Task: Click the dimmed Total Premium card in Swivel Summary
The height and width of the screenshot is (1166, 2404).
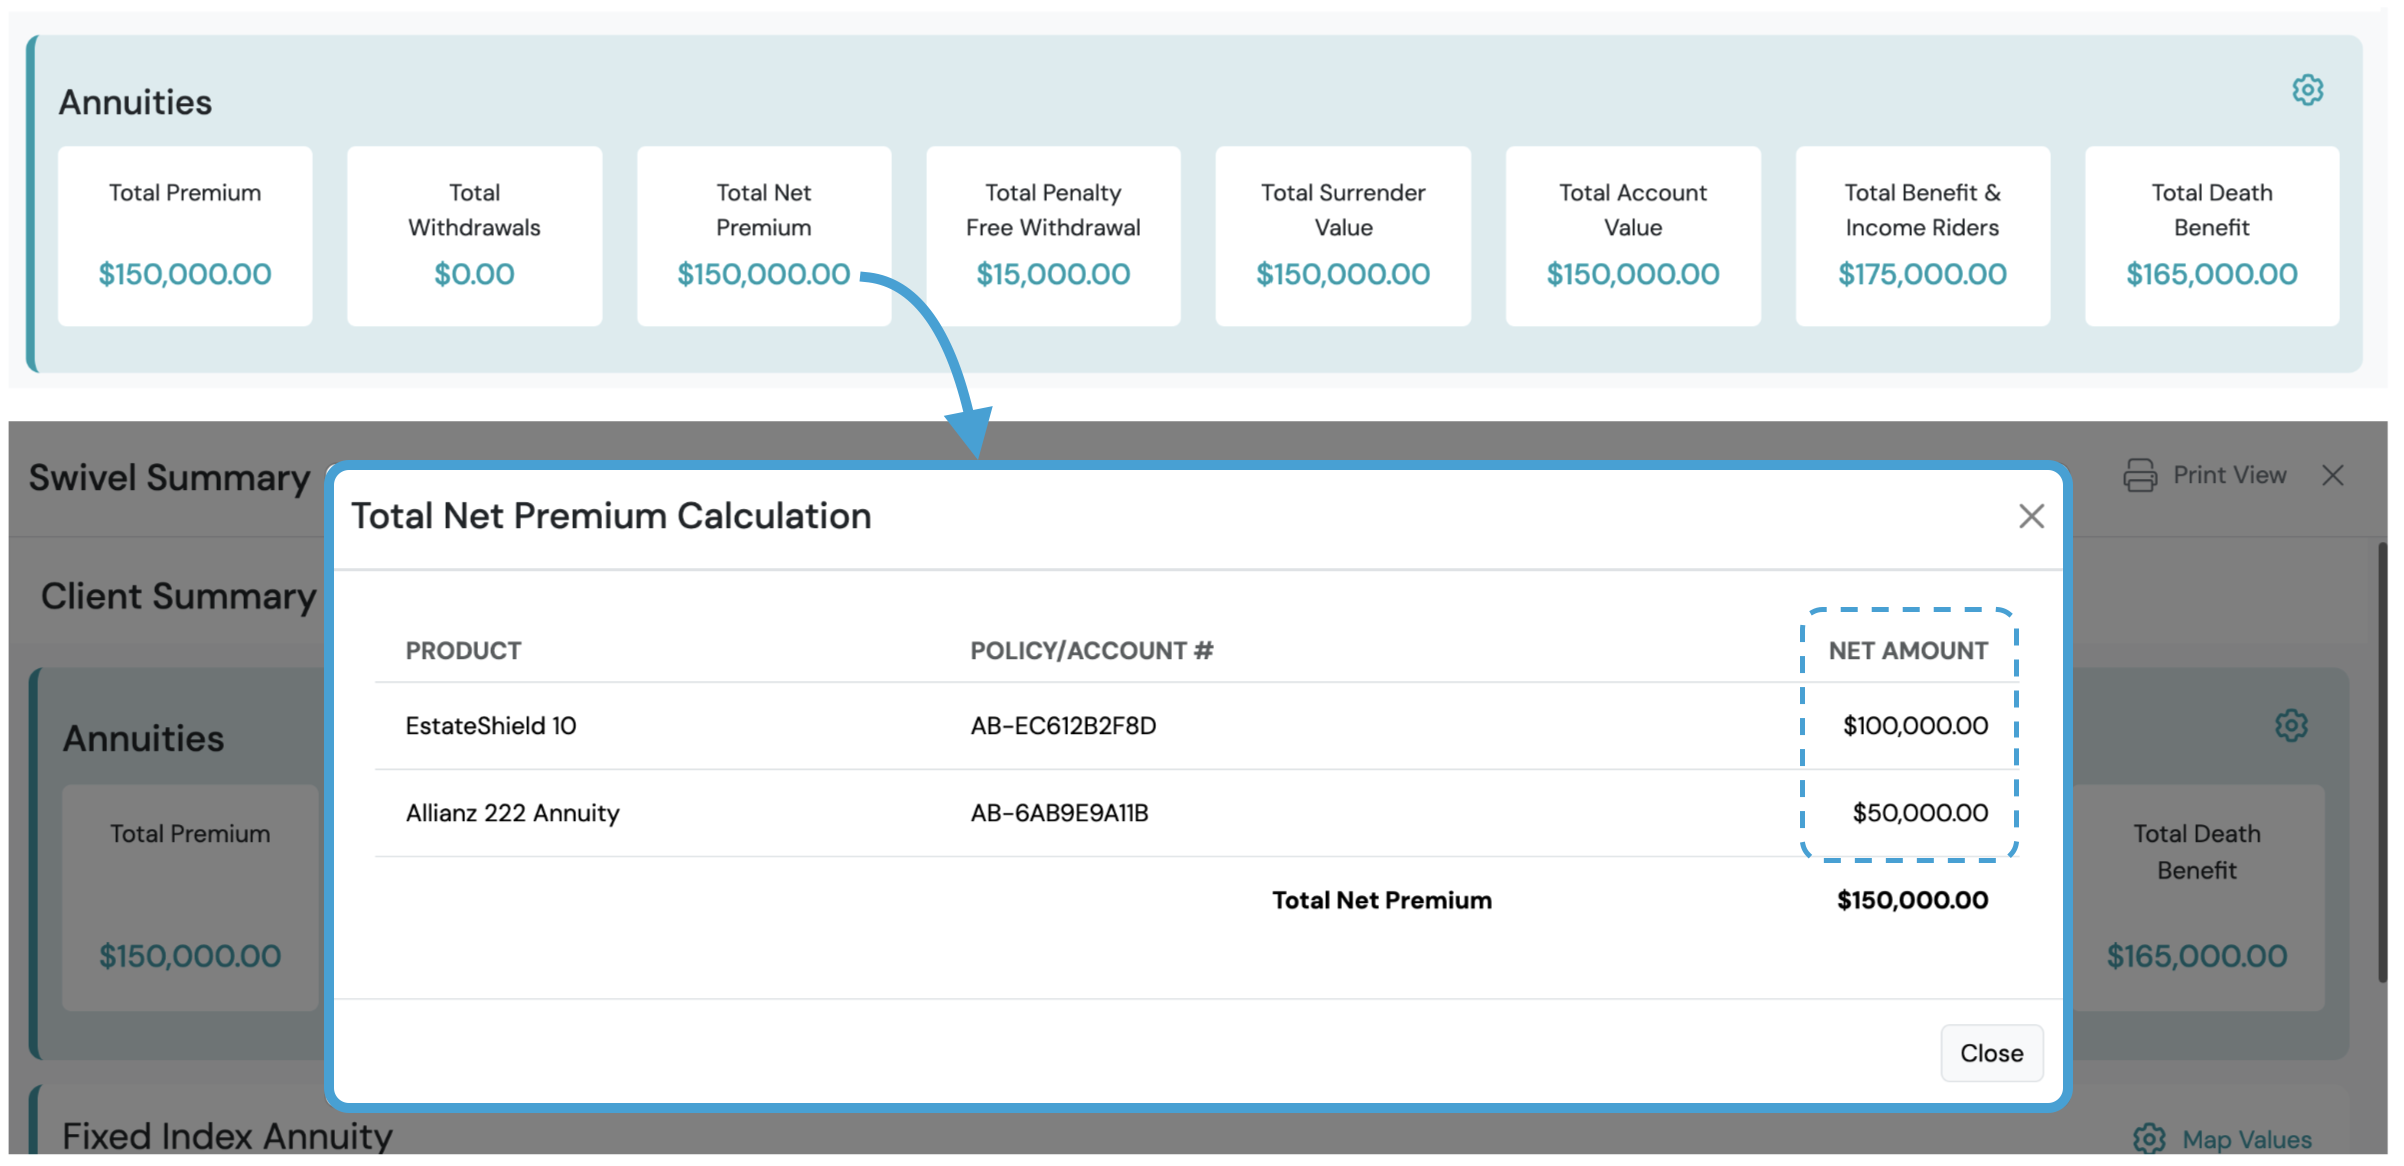Action: pyautogui.click(x=190, y=897)
